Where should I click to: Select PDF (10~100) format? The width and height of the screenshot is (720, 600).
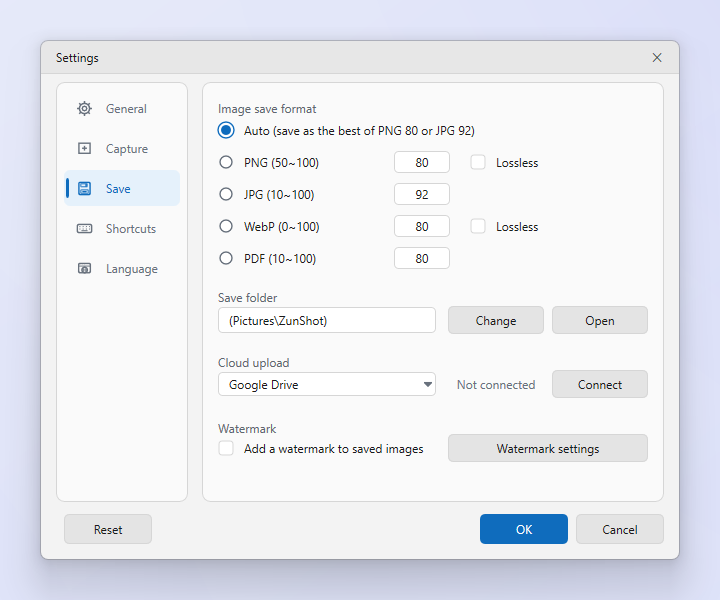click(x=226, y=258)
